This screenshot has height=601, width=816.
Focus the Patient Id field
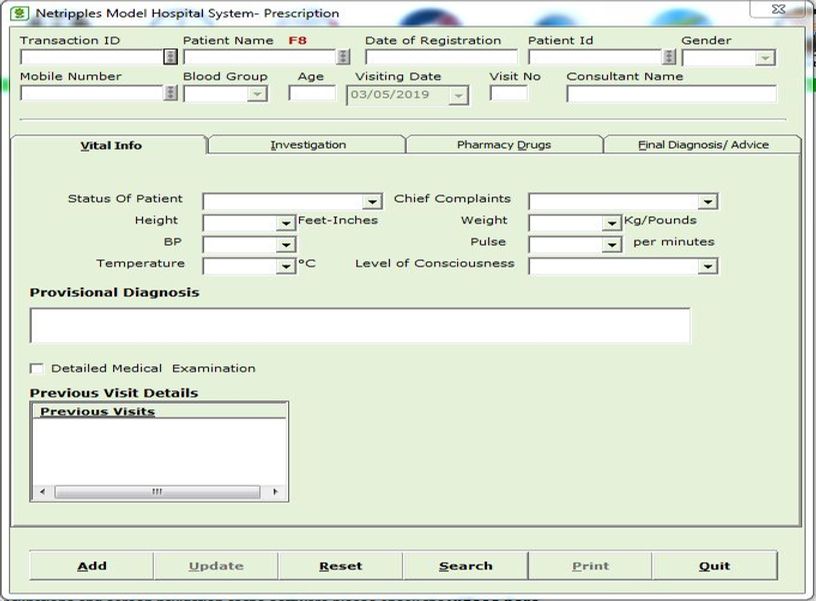tap(595, 56)
